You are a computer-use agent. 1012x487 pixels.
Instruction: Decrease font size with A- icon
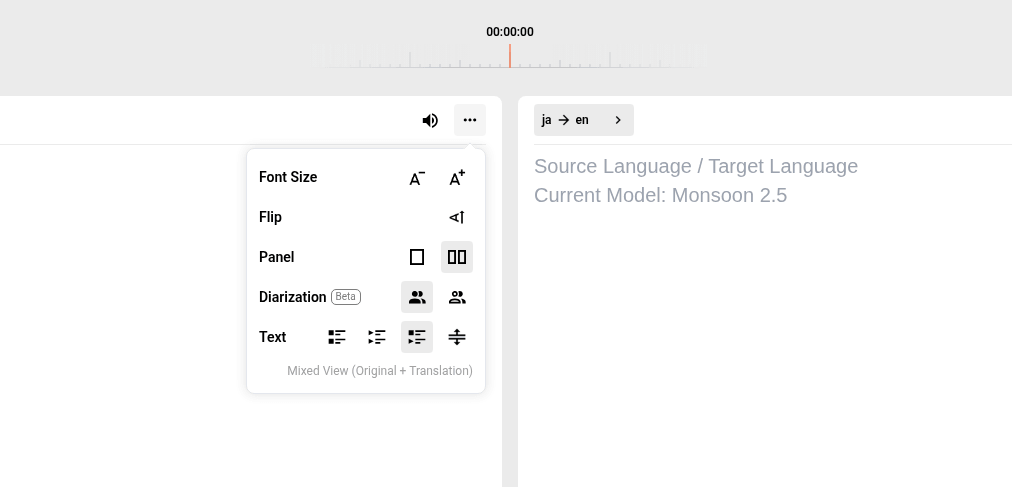tap(417, 177)
